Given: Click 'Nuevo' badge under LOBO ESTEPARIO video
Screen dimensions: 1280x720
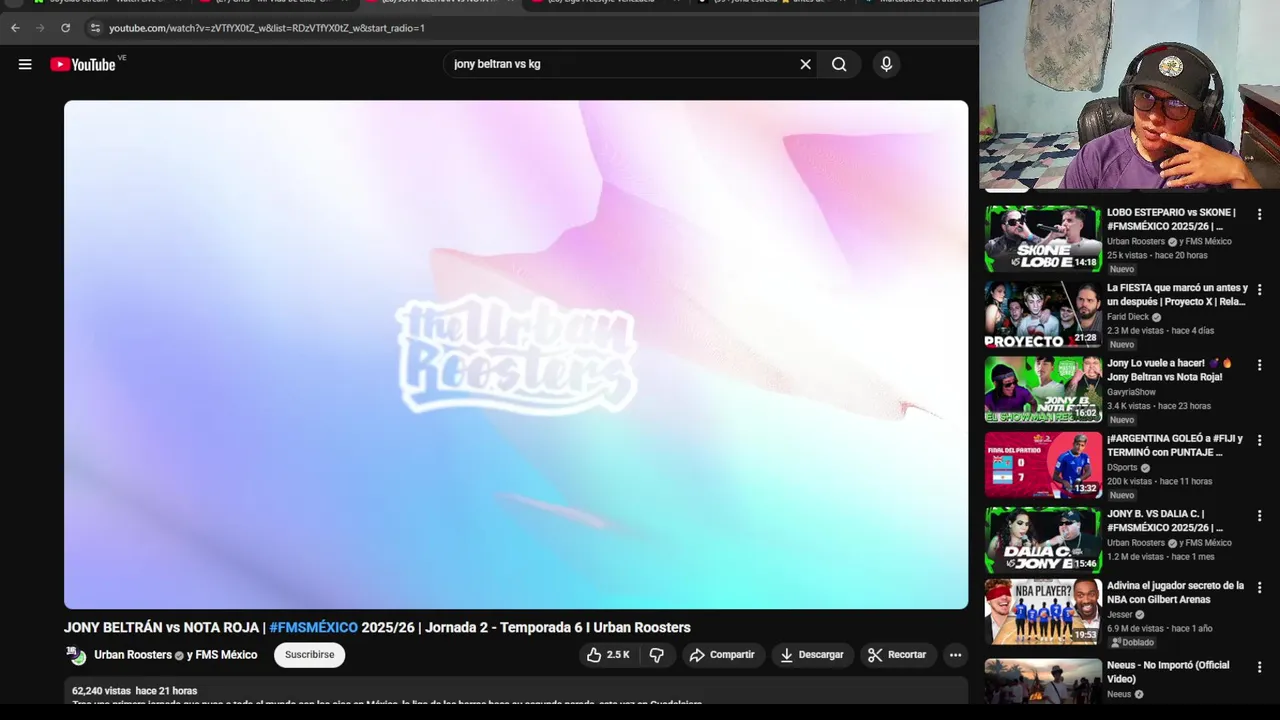Looking at the screenshot, I should pos(1122,269).
